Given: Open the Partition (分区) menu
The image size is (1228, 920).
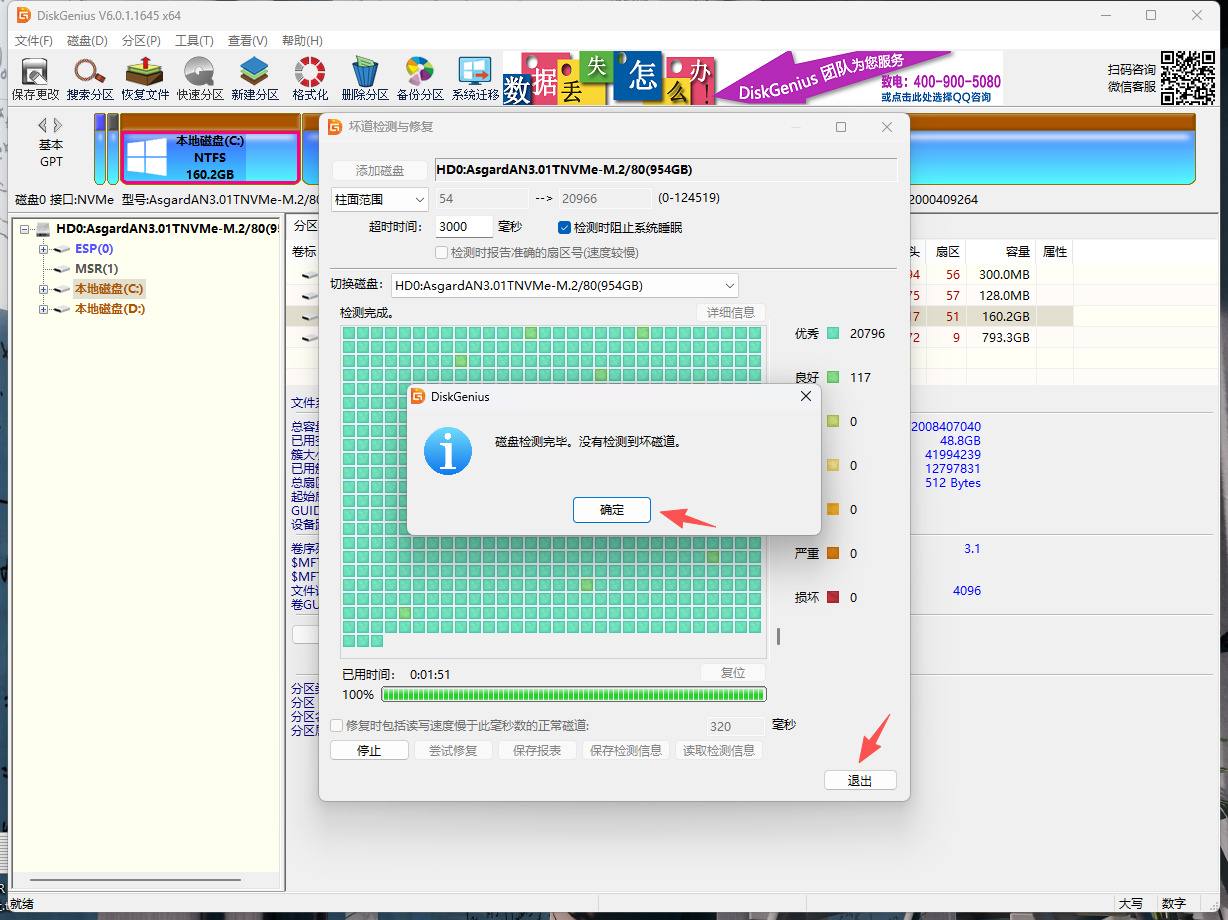Looking at the screenshot, I should point(141,41).
